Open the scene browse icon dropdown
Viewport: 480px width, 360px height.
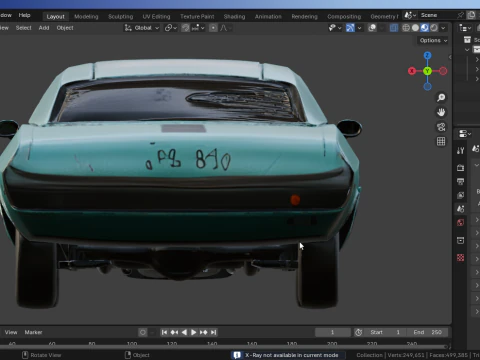pos(410,15)
